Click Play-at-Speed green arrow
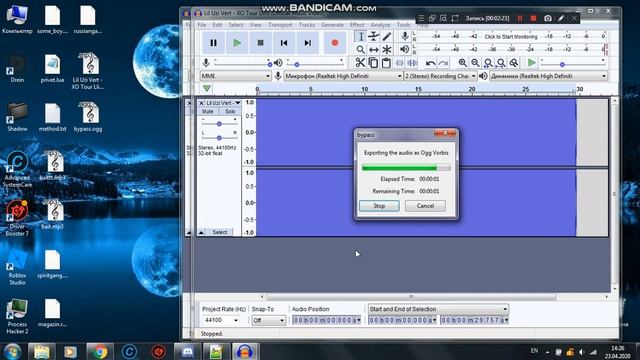This screenshot has height=360, width=640. [531, 63]
